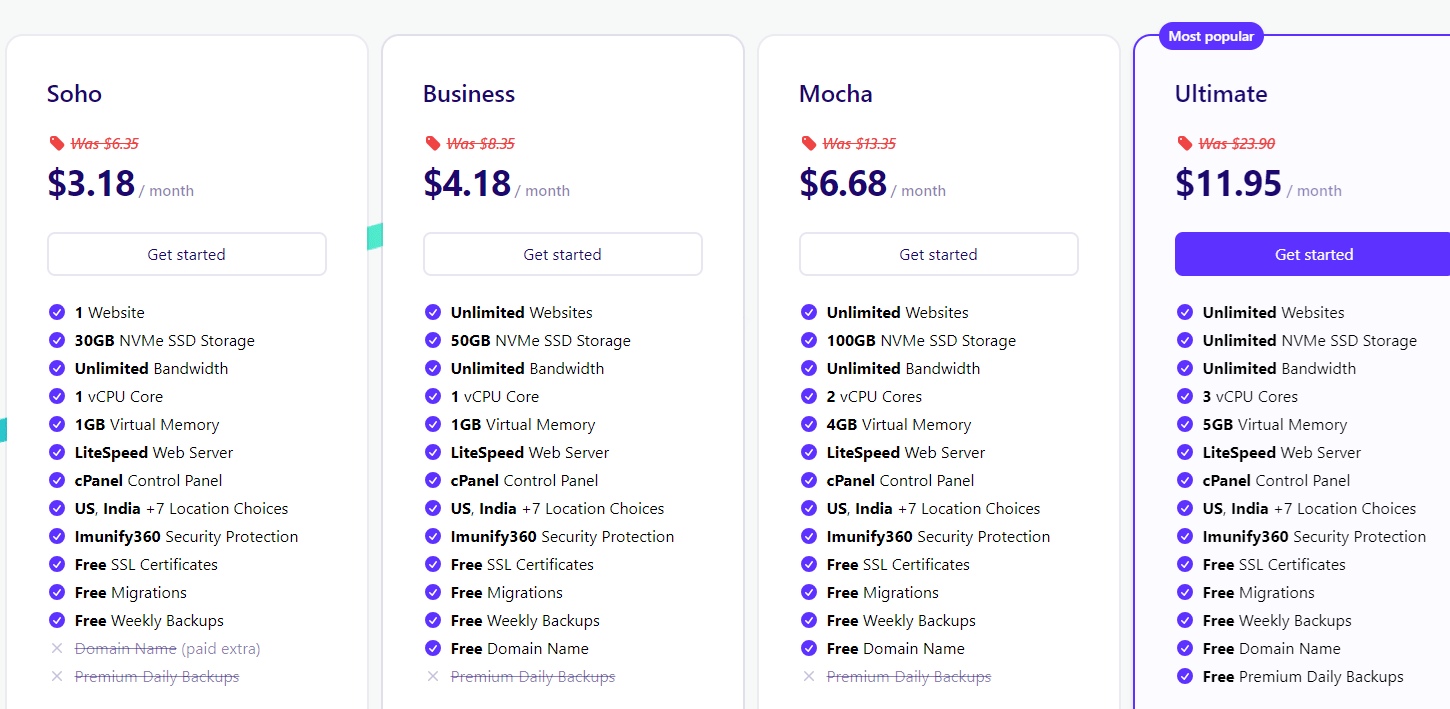
Task: Select the Most popular badge
Action: [1211, 35]
